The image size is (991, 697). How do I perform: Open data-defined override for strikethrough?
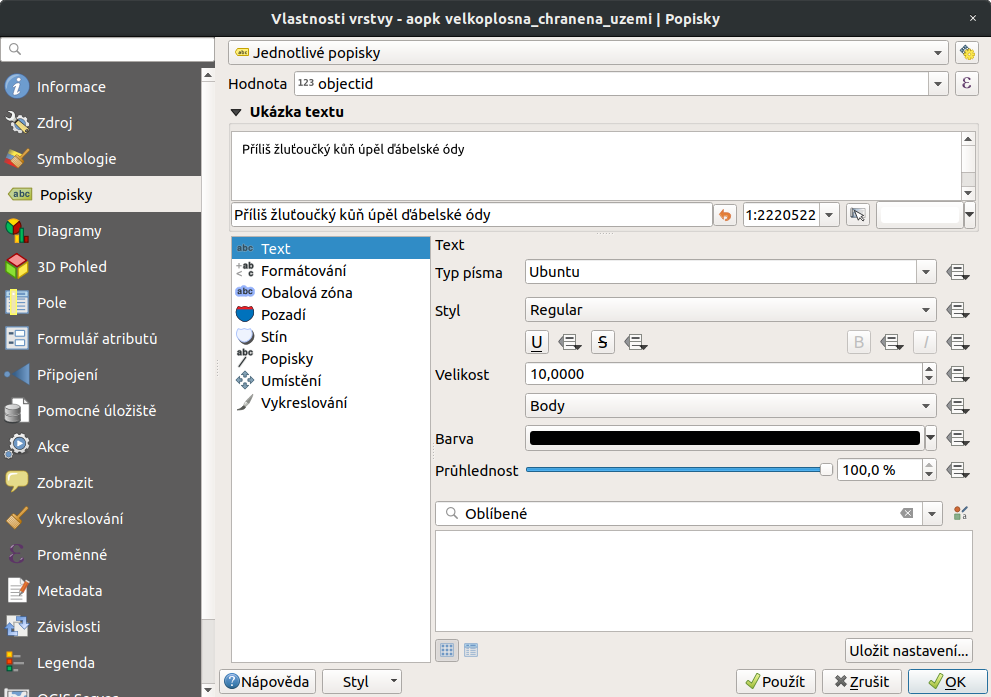(635, 342)
